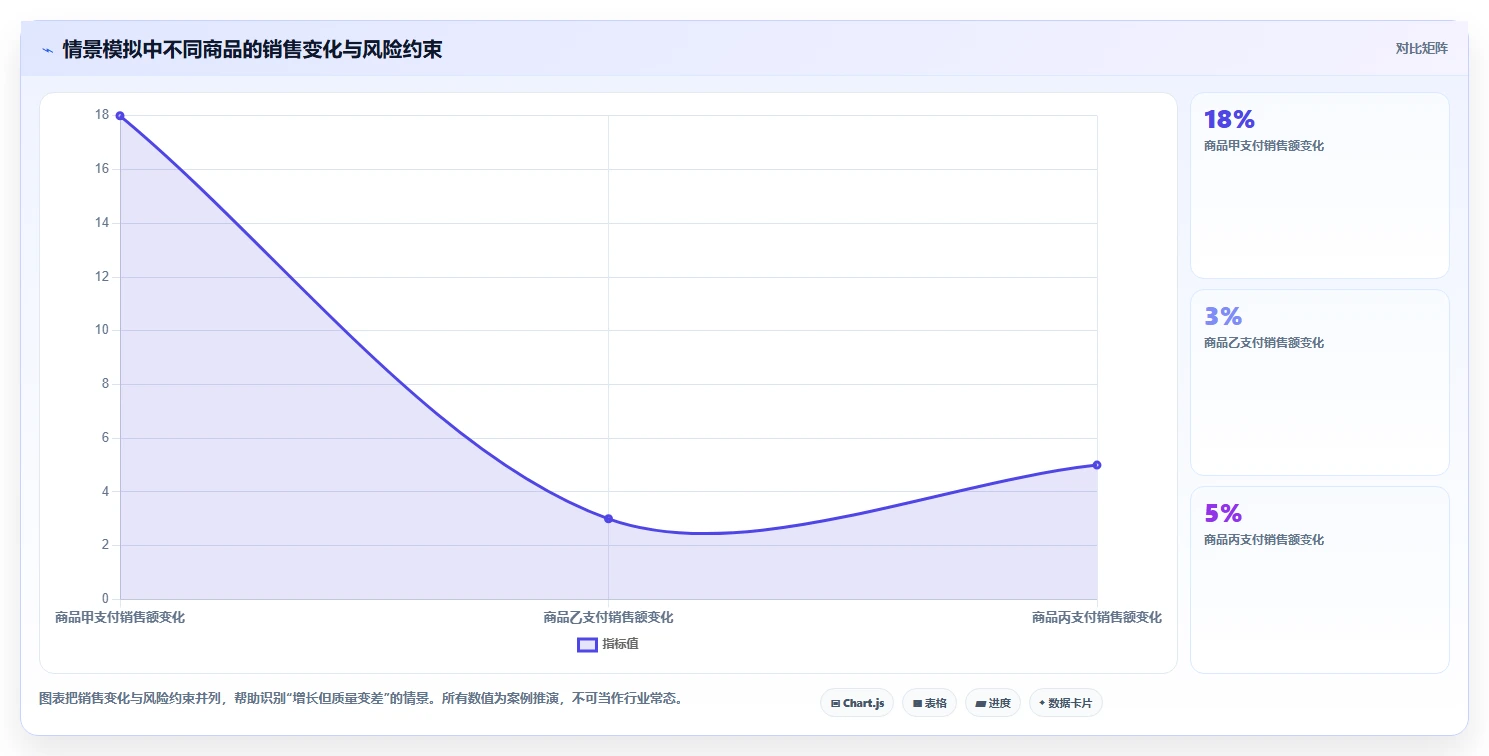Click y-axis tick label 0

pos(105,599)
